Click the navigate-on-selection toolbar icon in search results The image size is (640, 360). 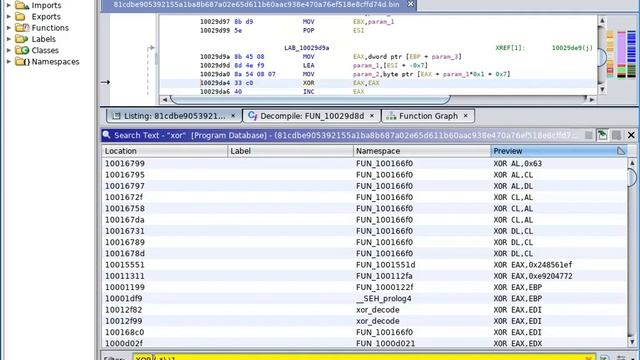pos(602,135)
